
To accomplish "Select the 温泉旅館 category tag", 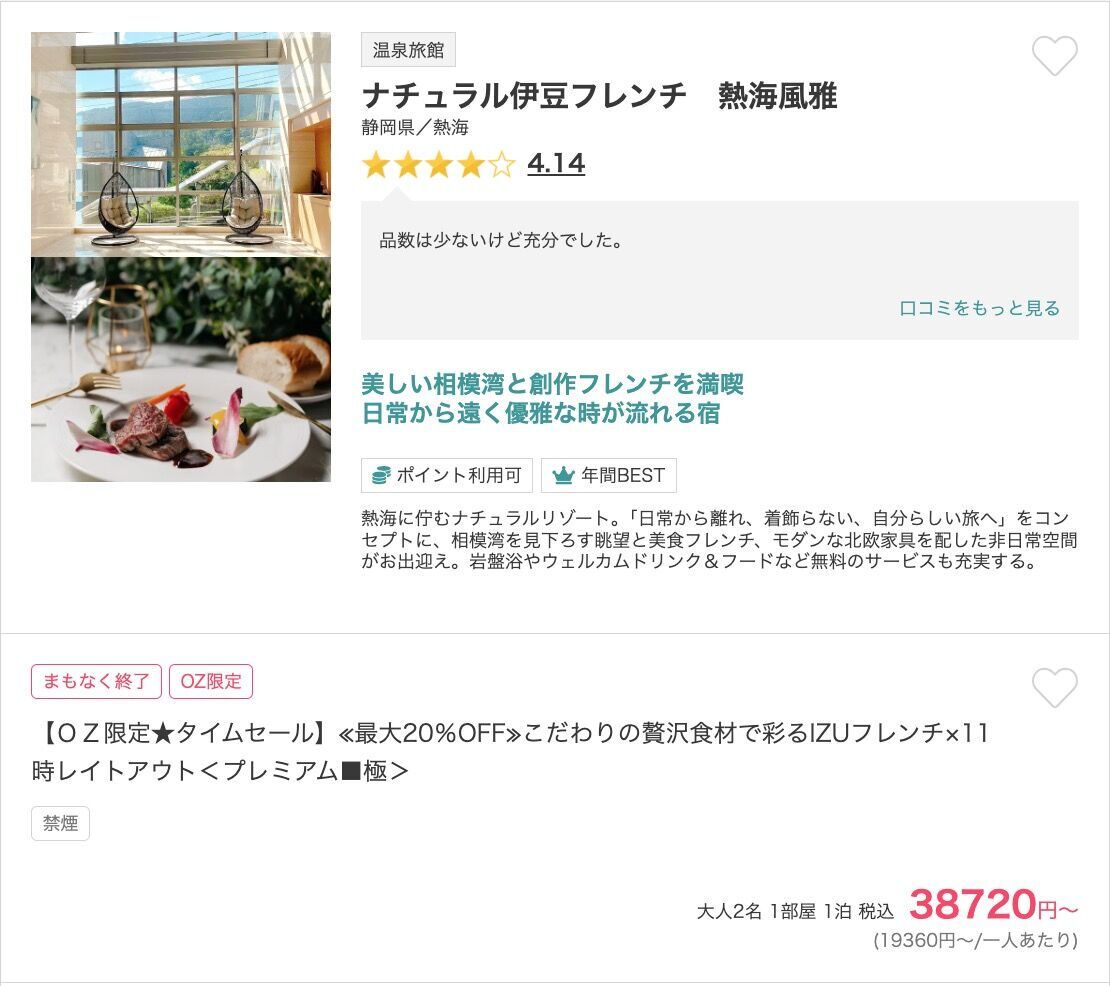I will click(408, 50).
